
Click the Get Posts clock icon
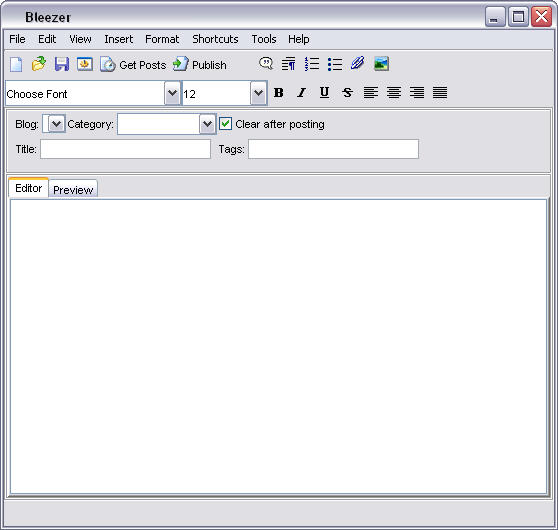point(107,64)
